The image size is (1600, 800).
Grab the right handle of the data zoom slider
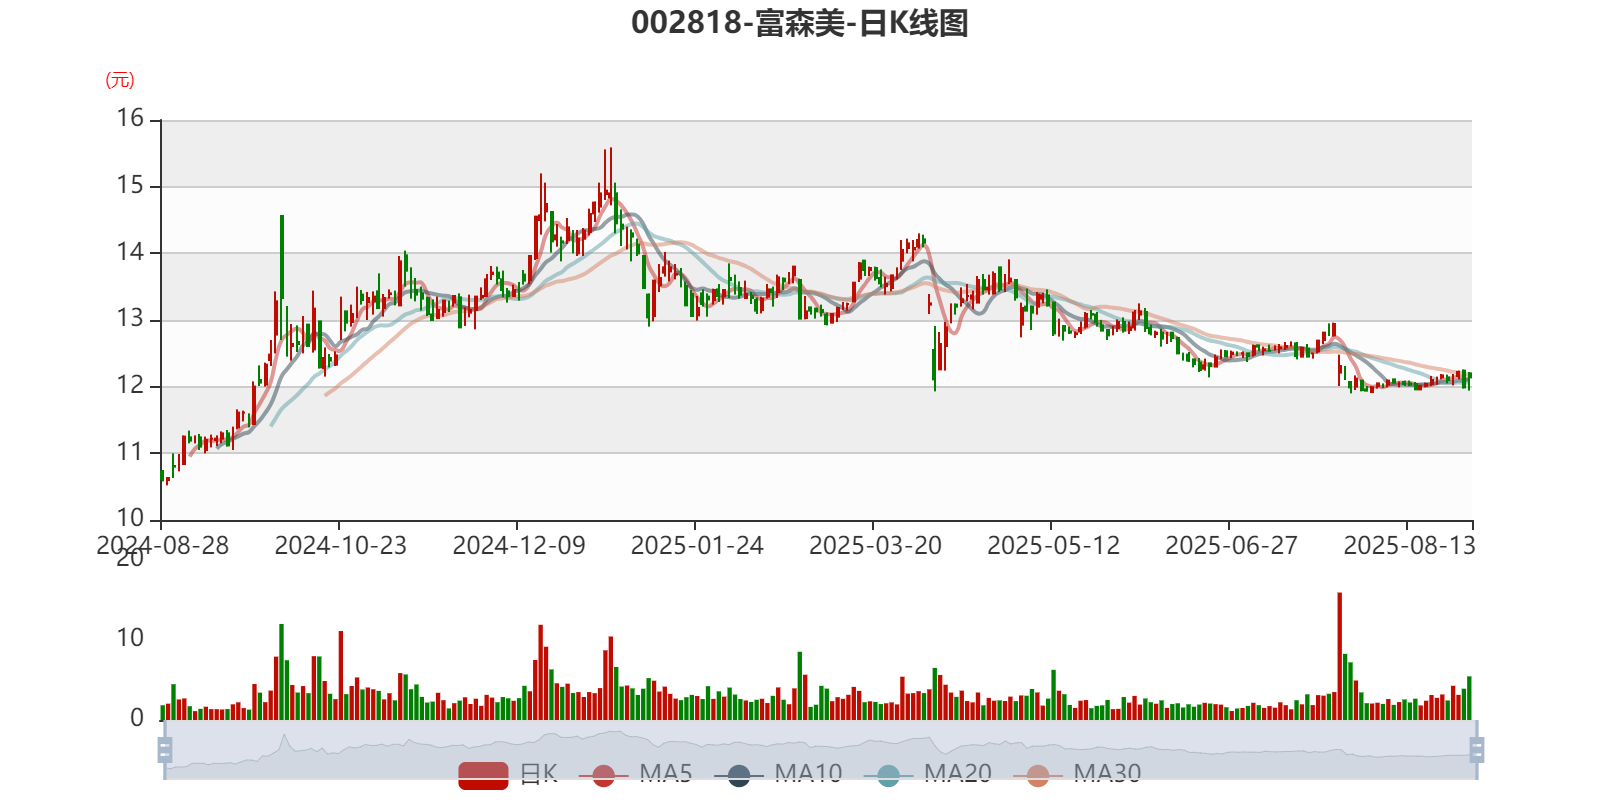pos(1476,749)
